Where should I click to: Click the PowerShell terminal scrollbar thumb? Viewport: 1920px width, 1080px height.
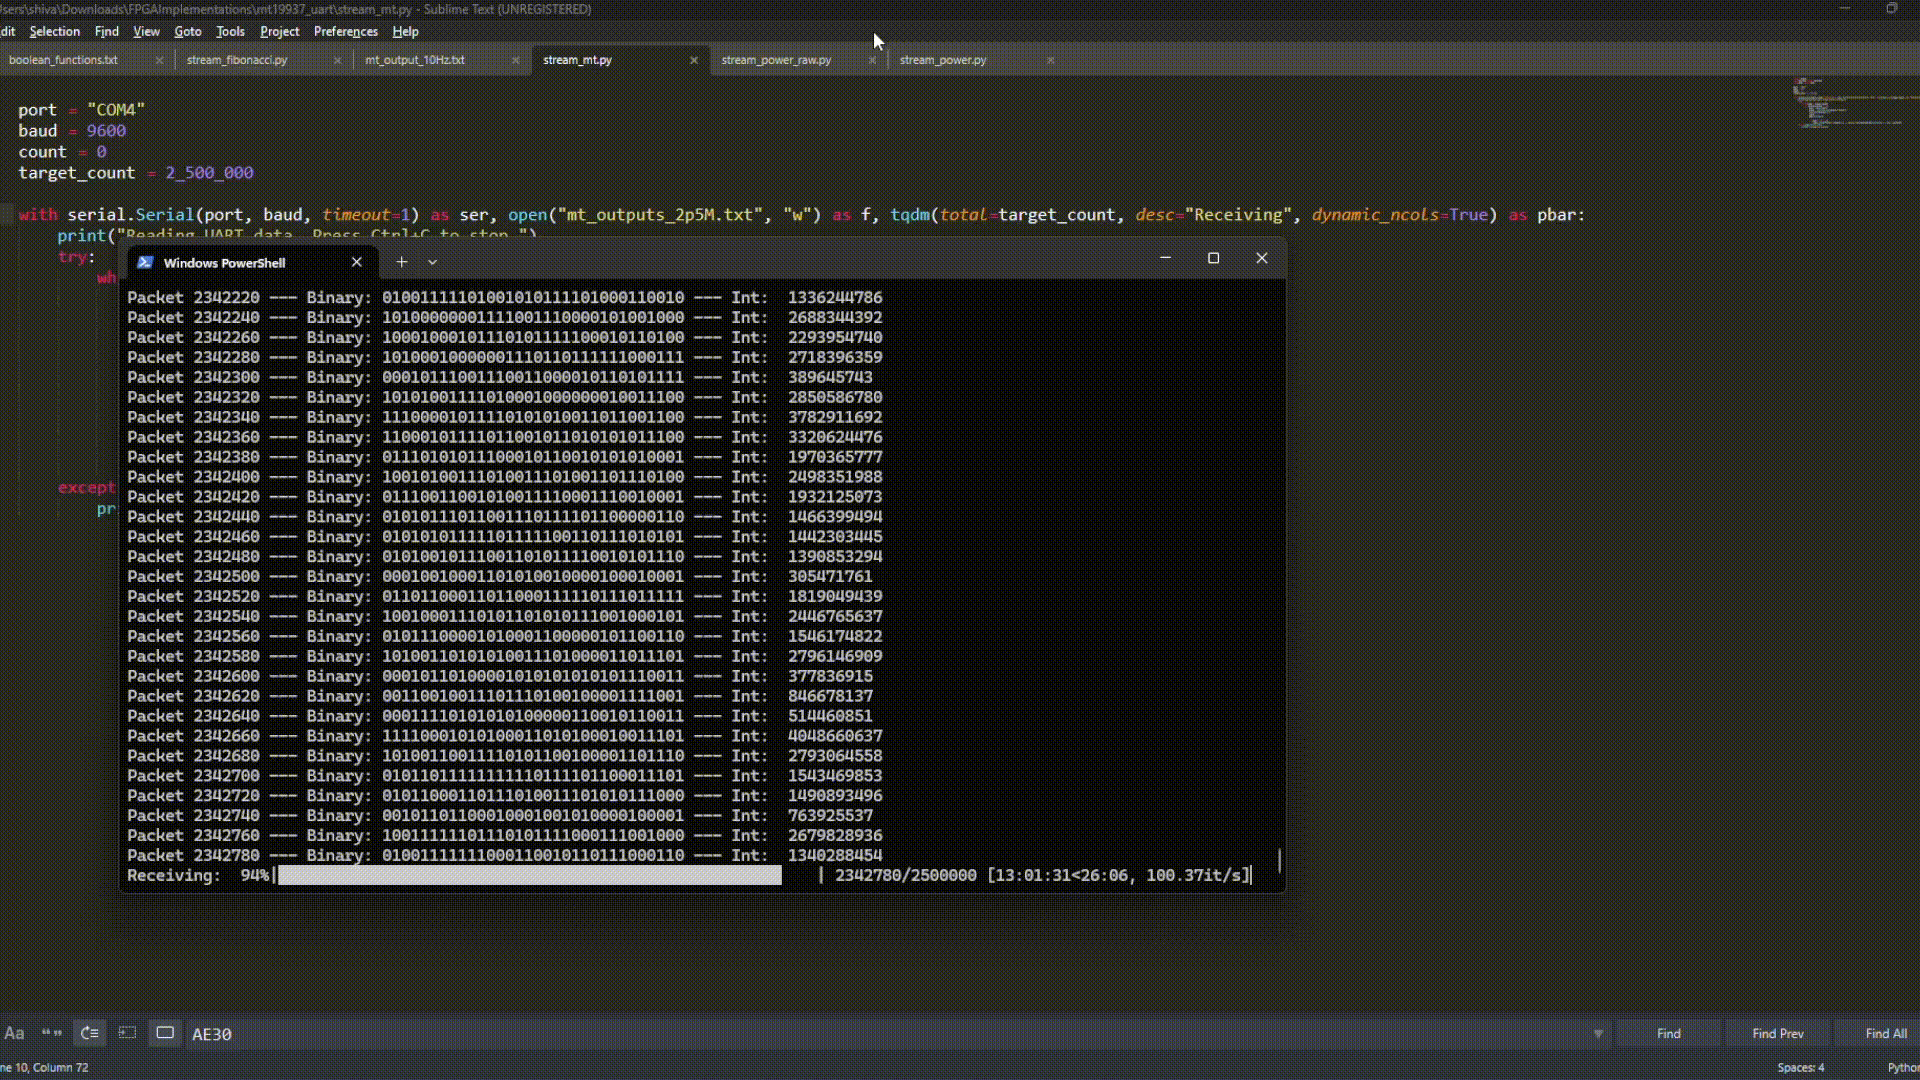tap(1279, 860)
